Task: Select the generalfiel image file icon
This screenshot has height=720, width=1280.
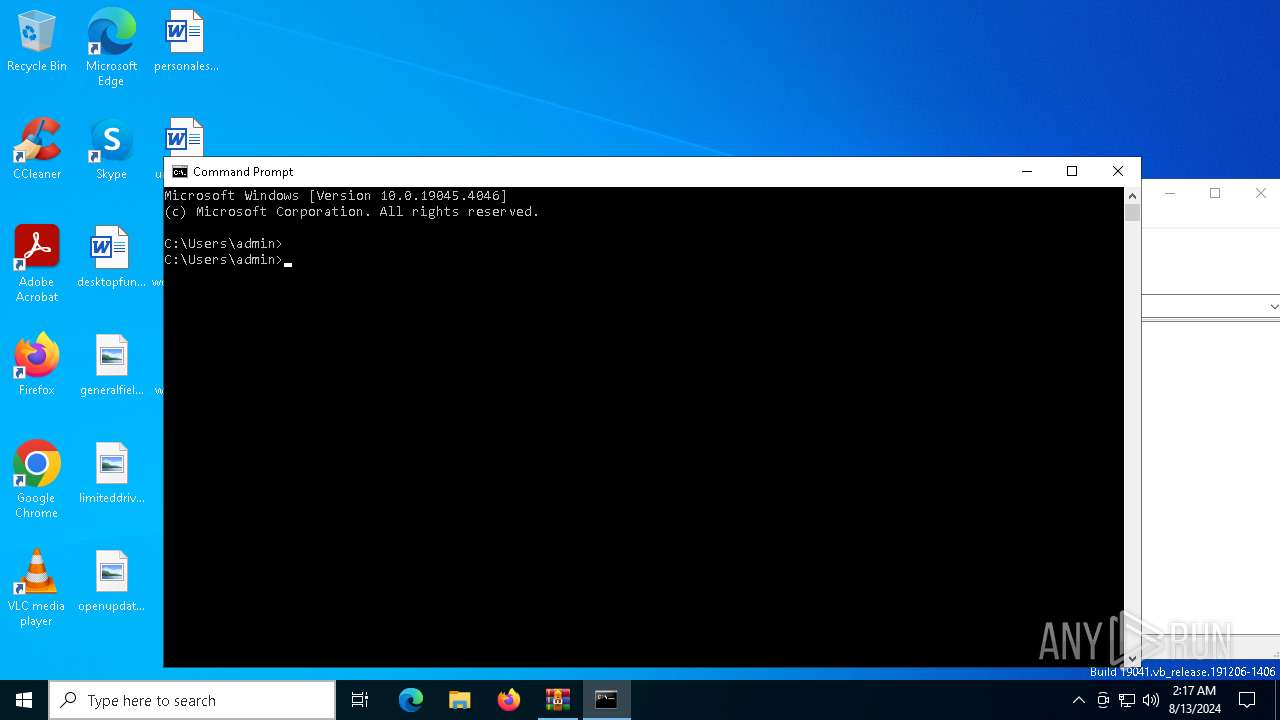Action: pyautogui.click(x=111, y=366)
